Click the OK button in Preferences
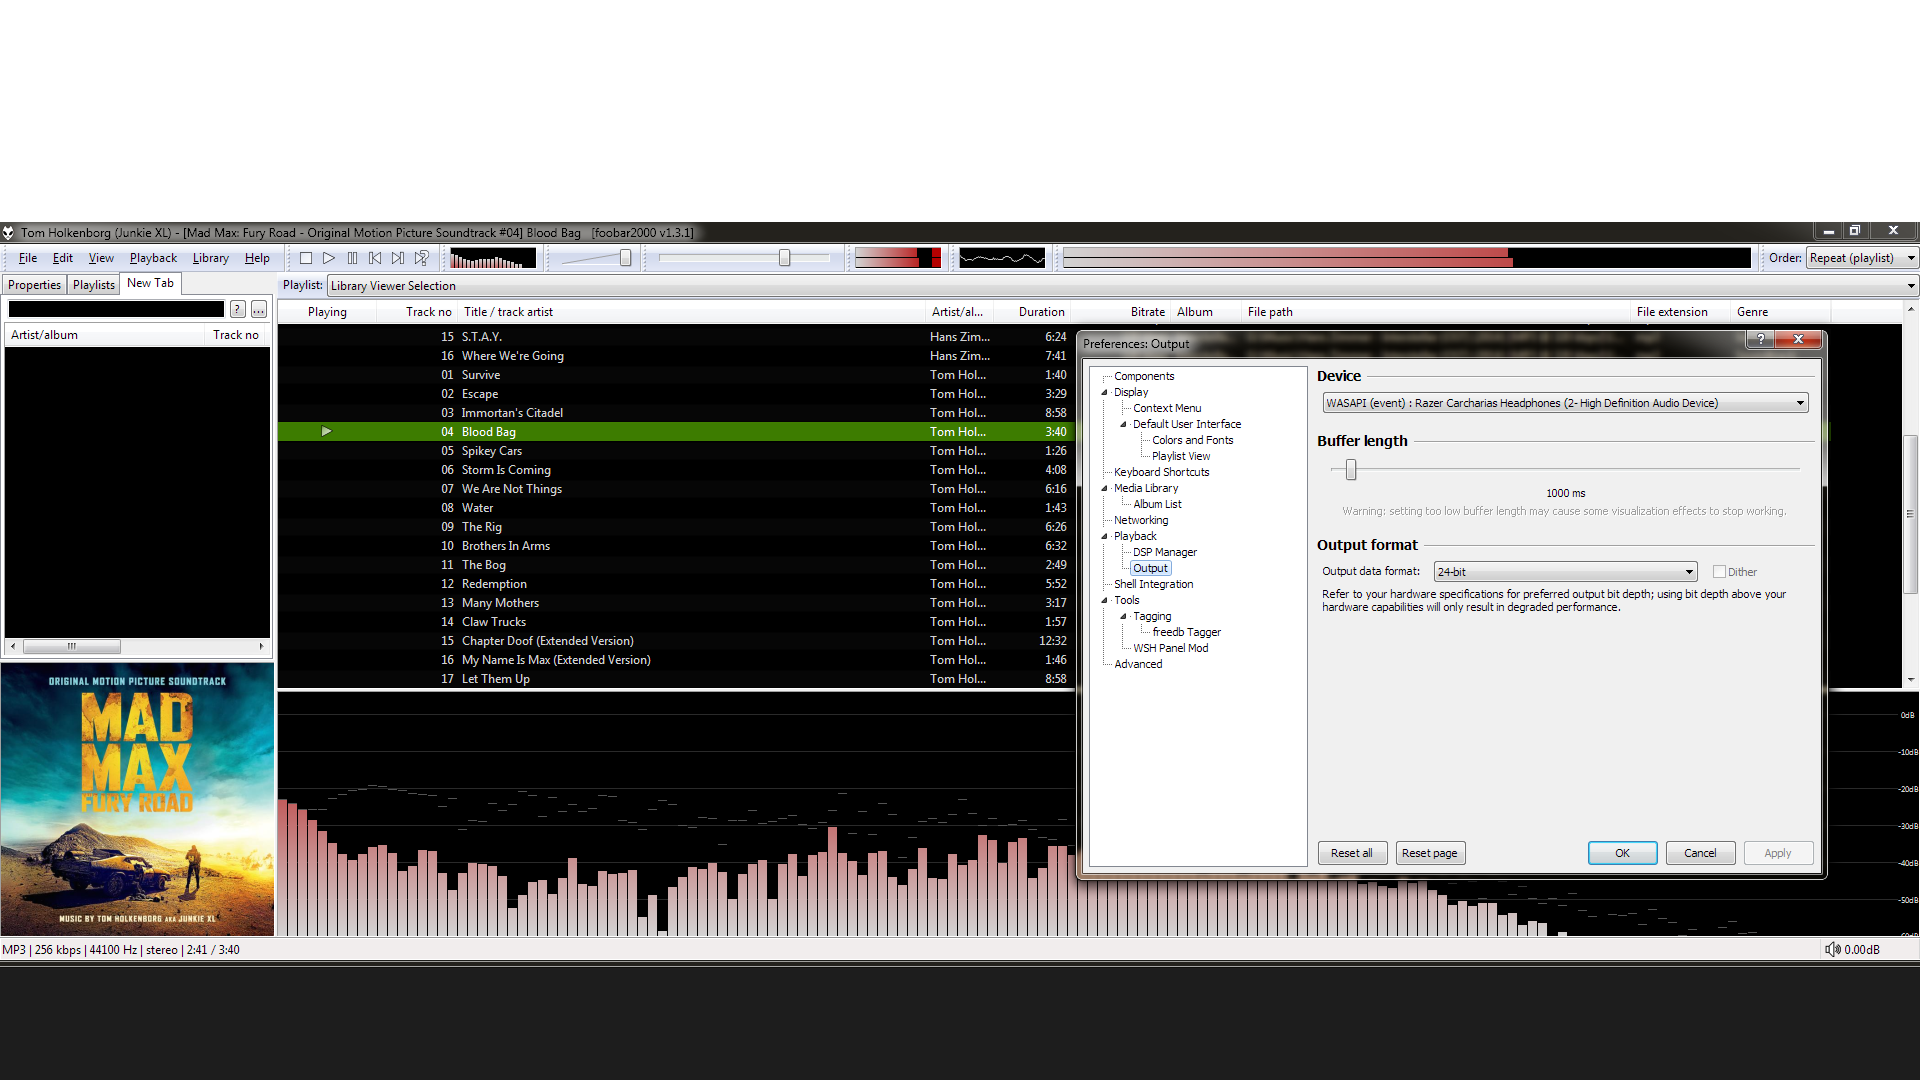Screen dimensions: 1920x1080 coord(1622,853)
